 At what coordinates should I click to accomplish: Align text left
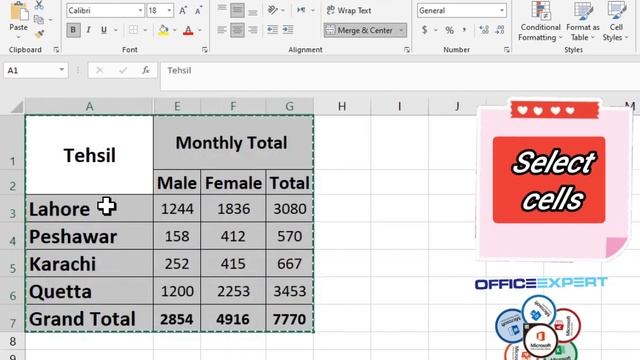pos(222,30)
